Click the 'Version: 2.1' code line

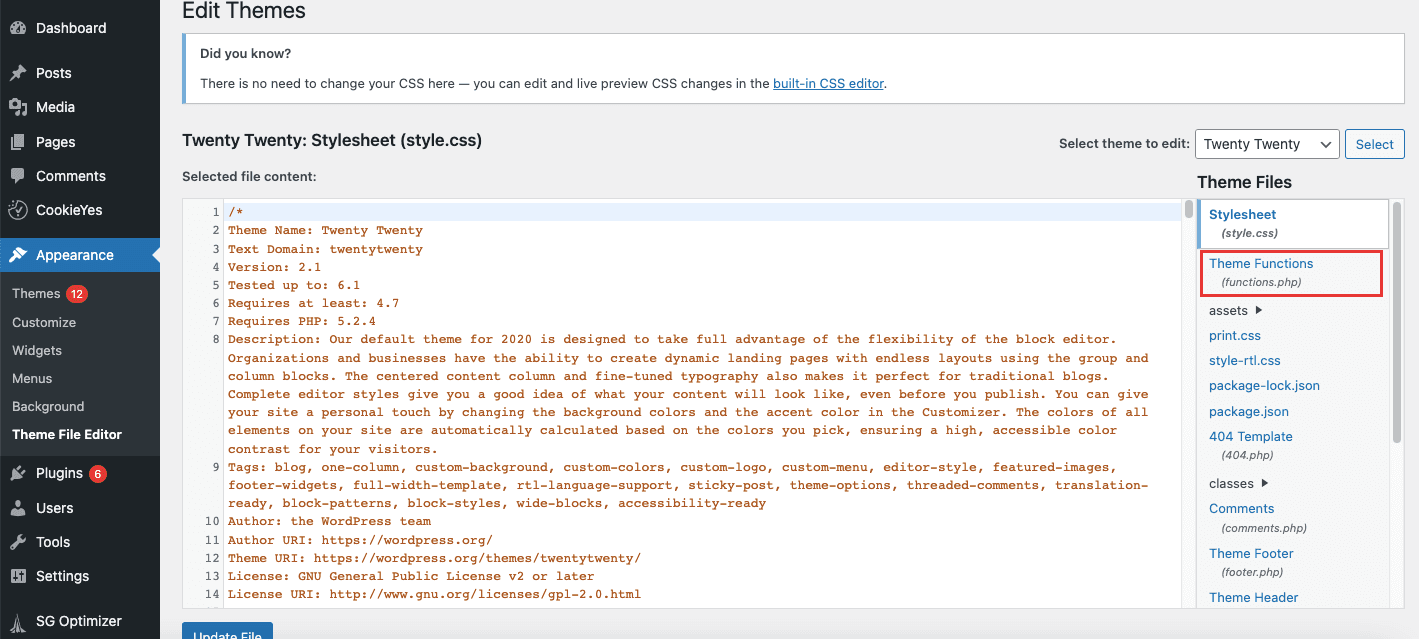tap(274, 267)
